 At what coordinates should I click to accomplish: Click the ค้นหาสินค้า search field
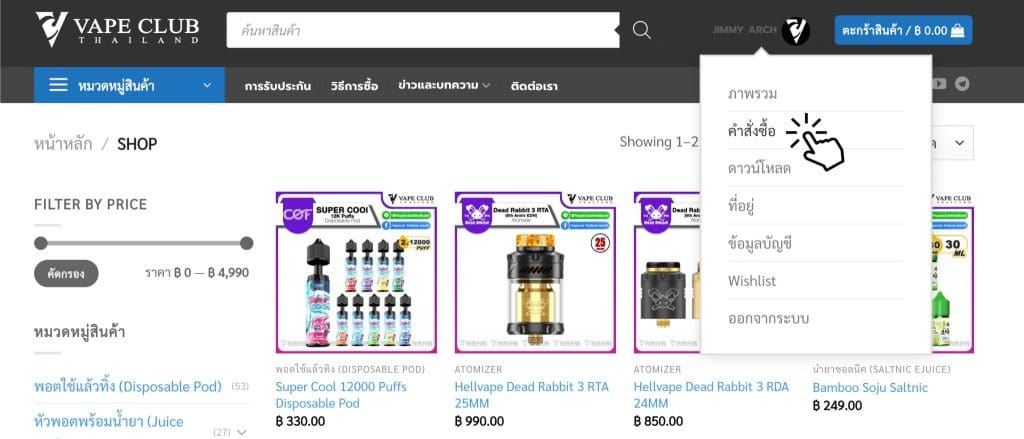coord(423,30)
